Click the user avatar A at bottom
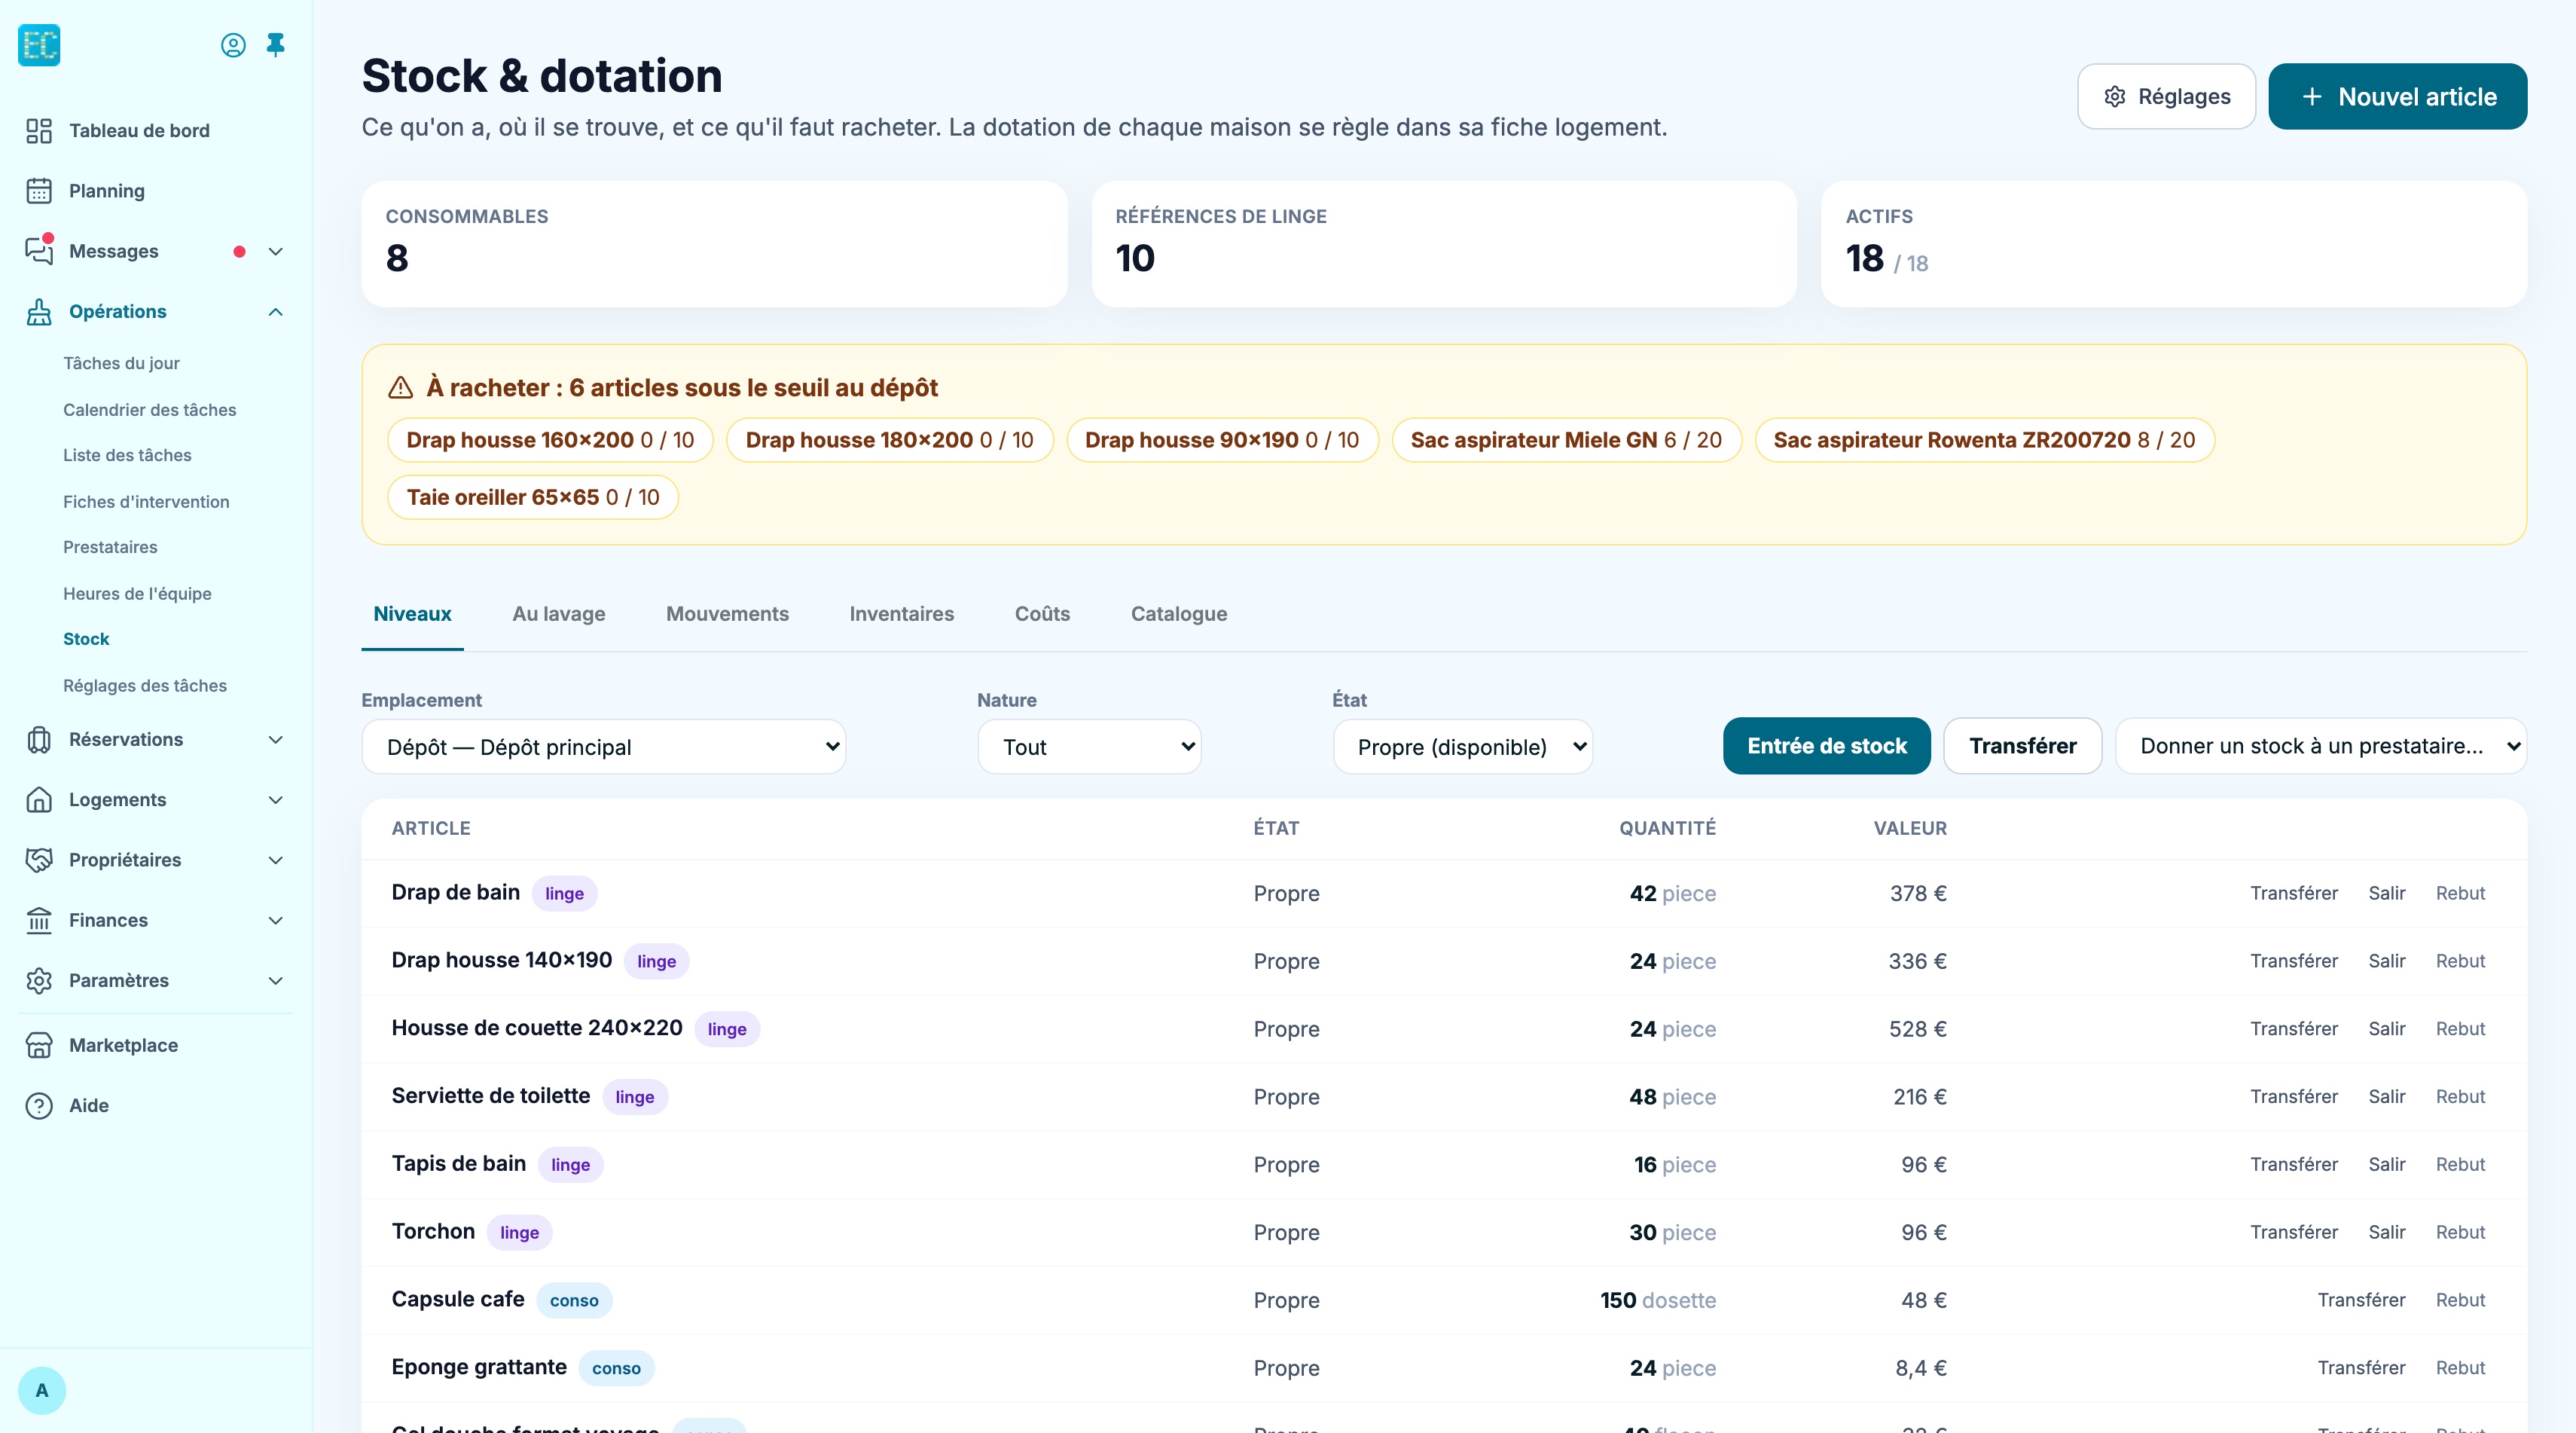This screenshot has width=2576, height=1433. [42, 1390]
